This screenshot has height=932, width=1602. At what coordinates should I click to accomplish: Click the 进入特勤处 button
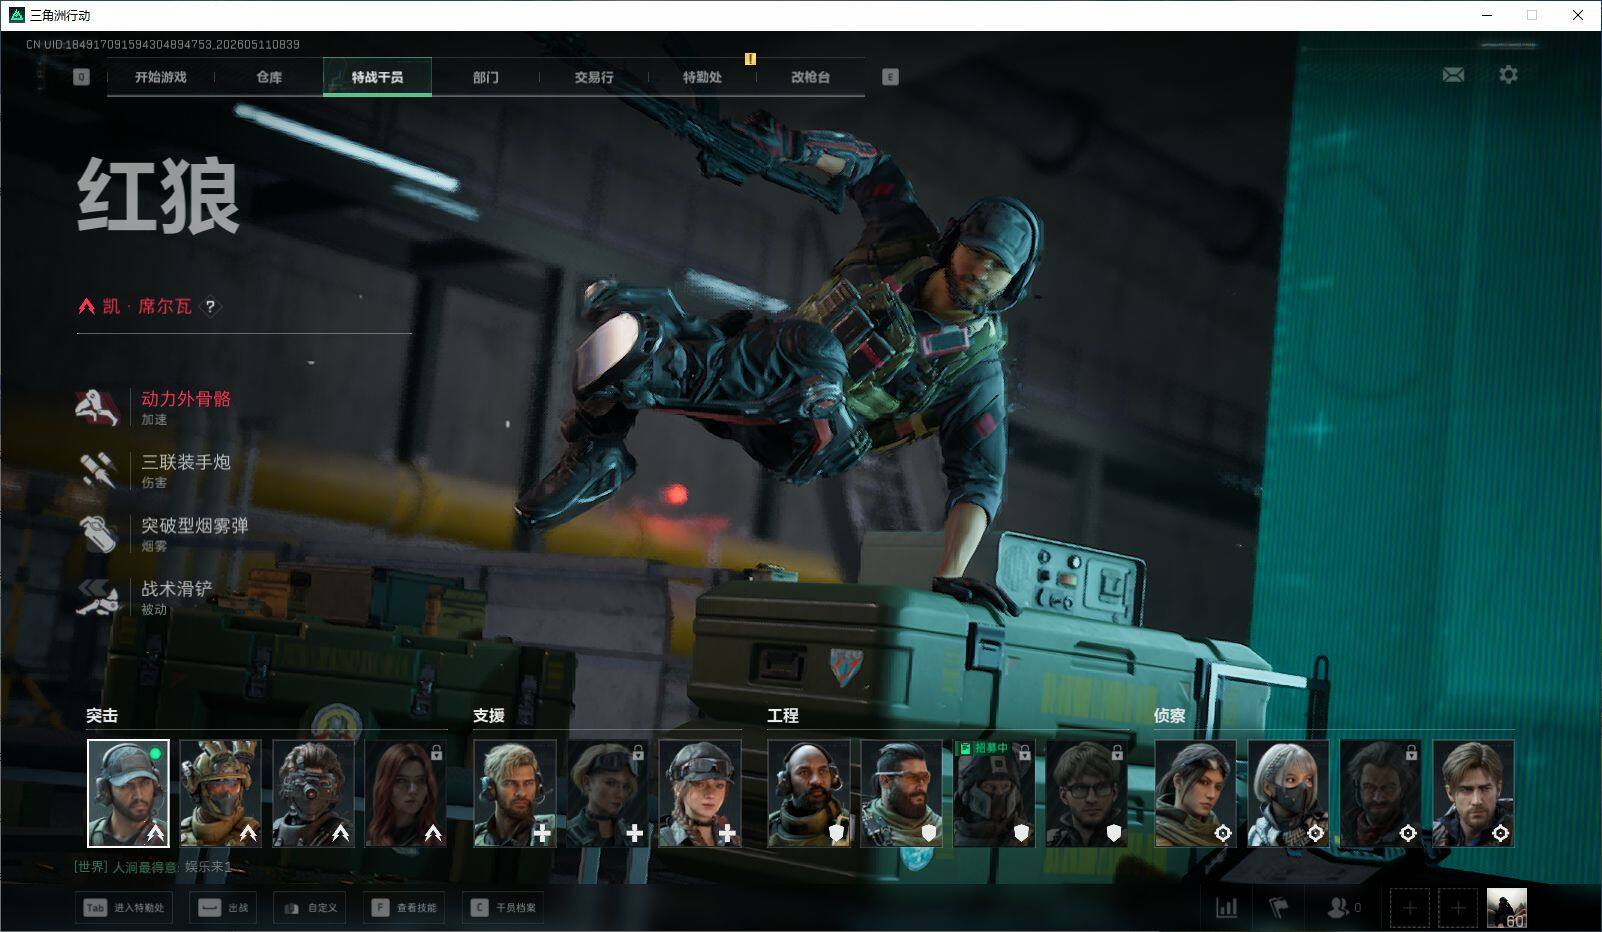[124, 908]
